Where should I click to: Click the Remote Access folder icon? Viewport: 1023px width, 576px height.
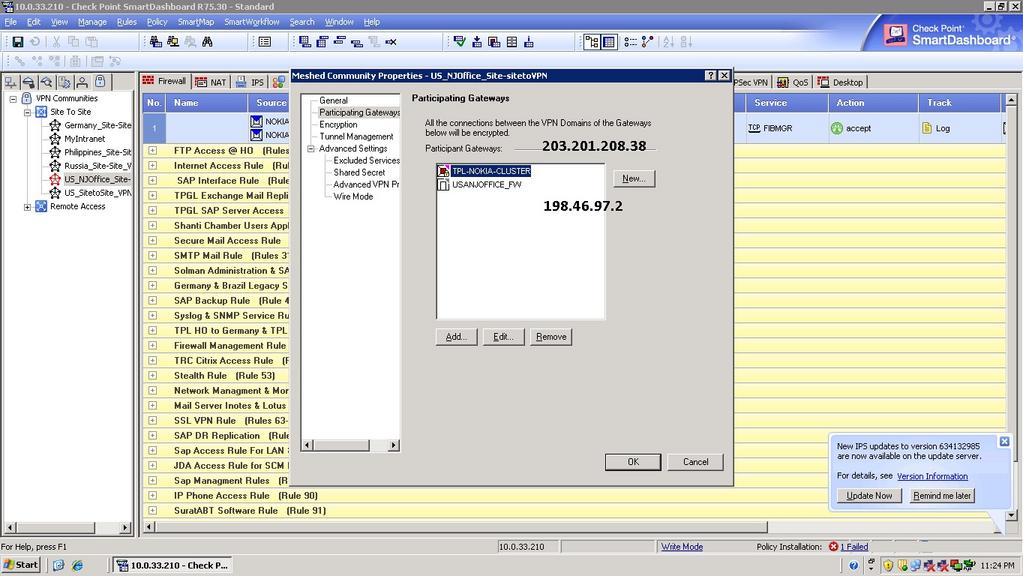point(41,206)
